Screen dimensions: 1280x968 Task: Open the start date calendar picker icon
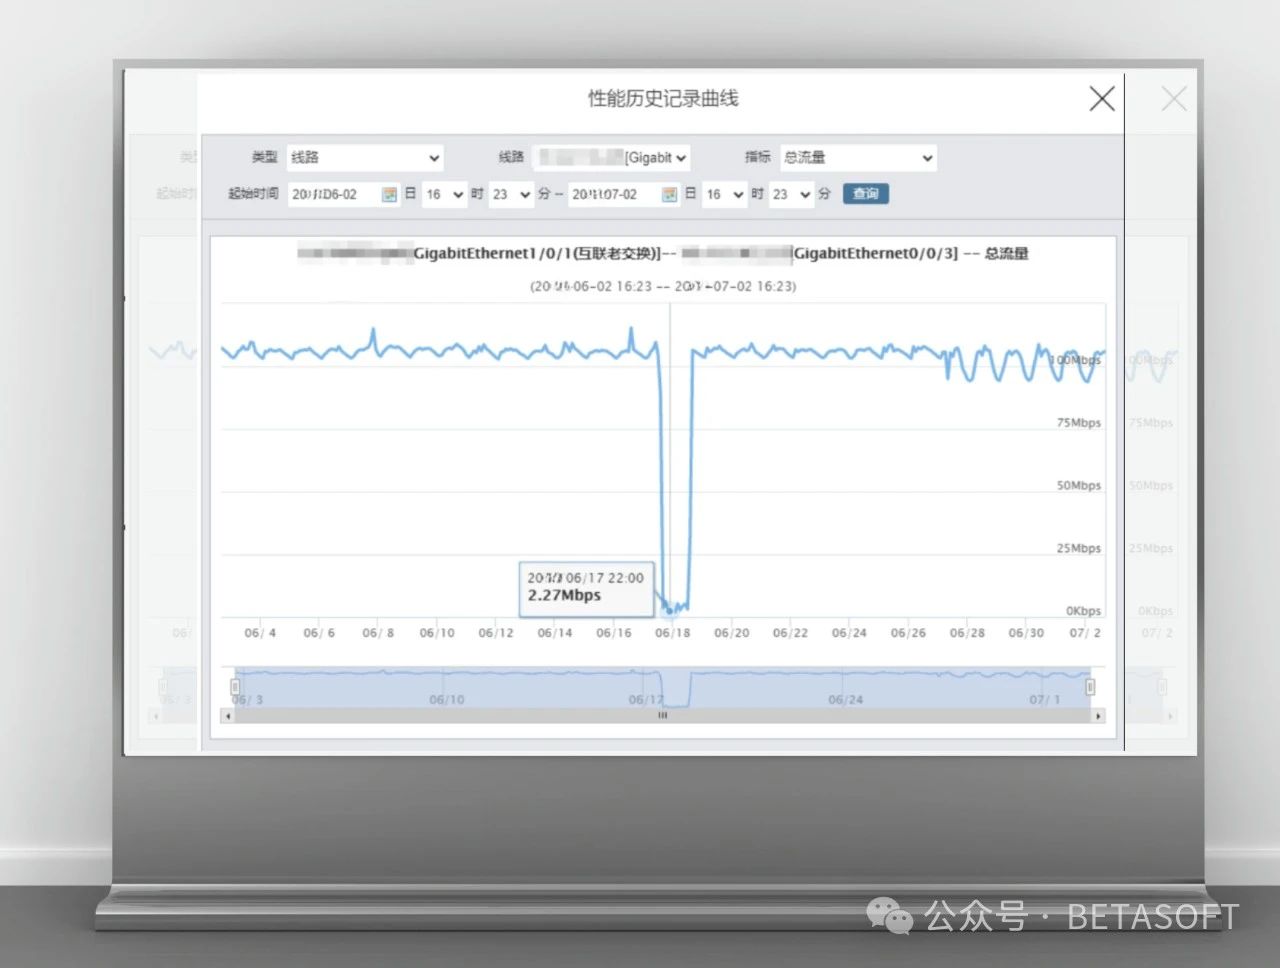click(x=389, y=195)
